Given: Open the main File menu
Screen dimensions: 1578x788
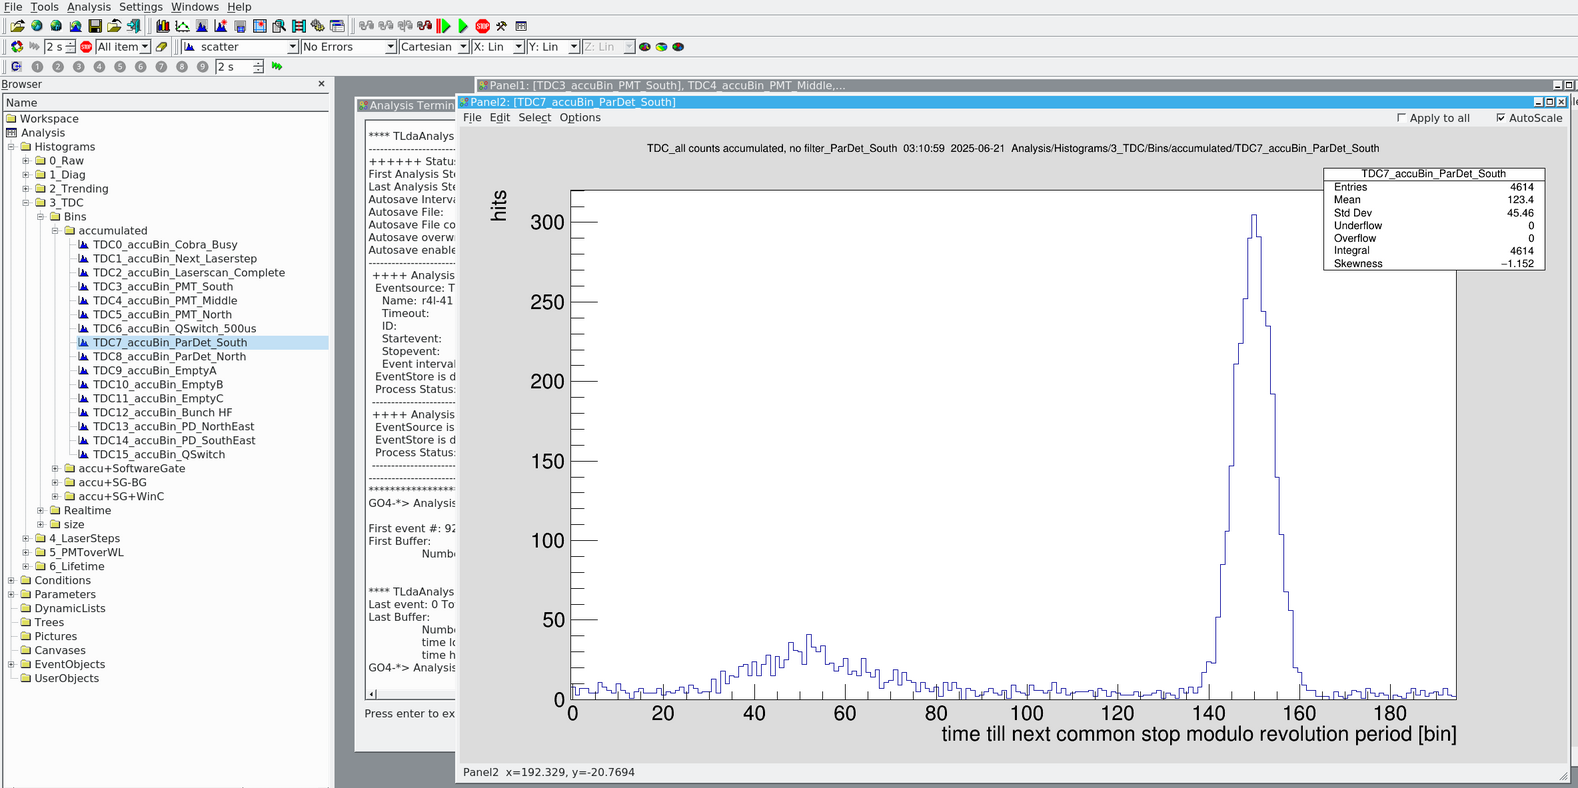Looking at the screenshot, I should (x=13, y=7).
